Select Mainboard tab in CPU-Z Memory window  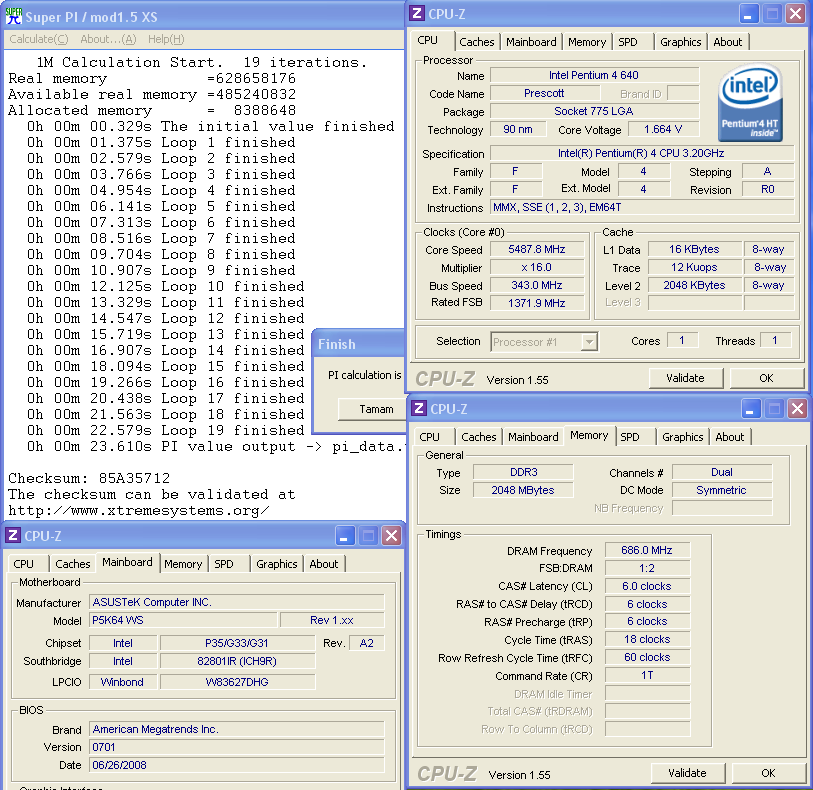533,437
